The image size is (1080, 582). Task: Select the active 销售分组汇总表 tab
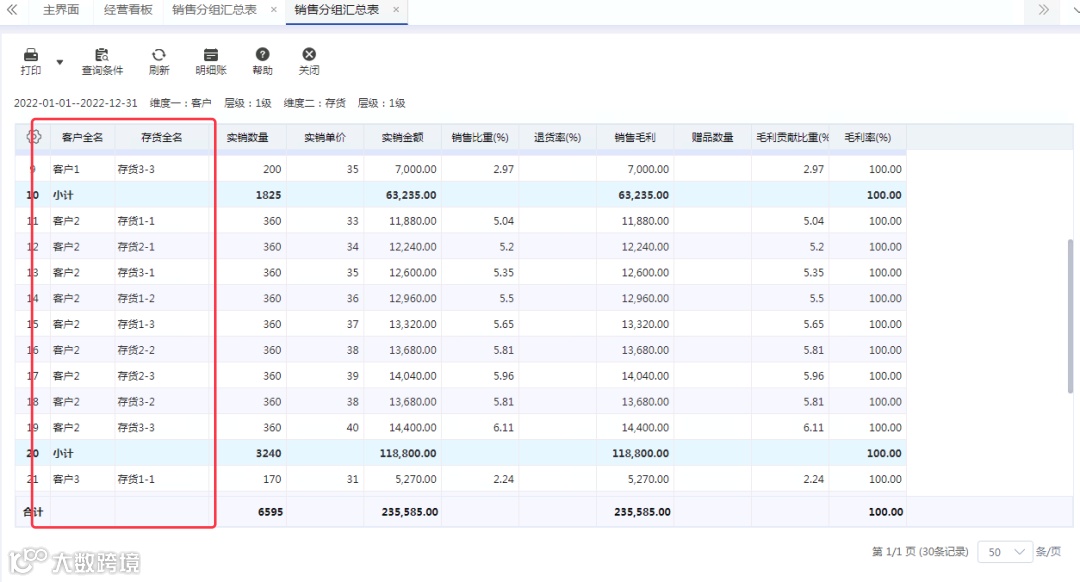(x=337, y=10)
